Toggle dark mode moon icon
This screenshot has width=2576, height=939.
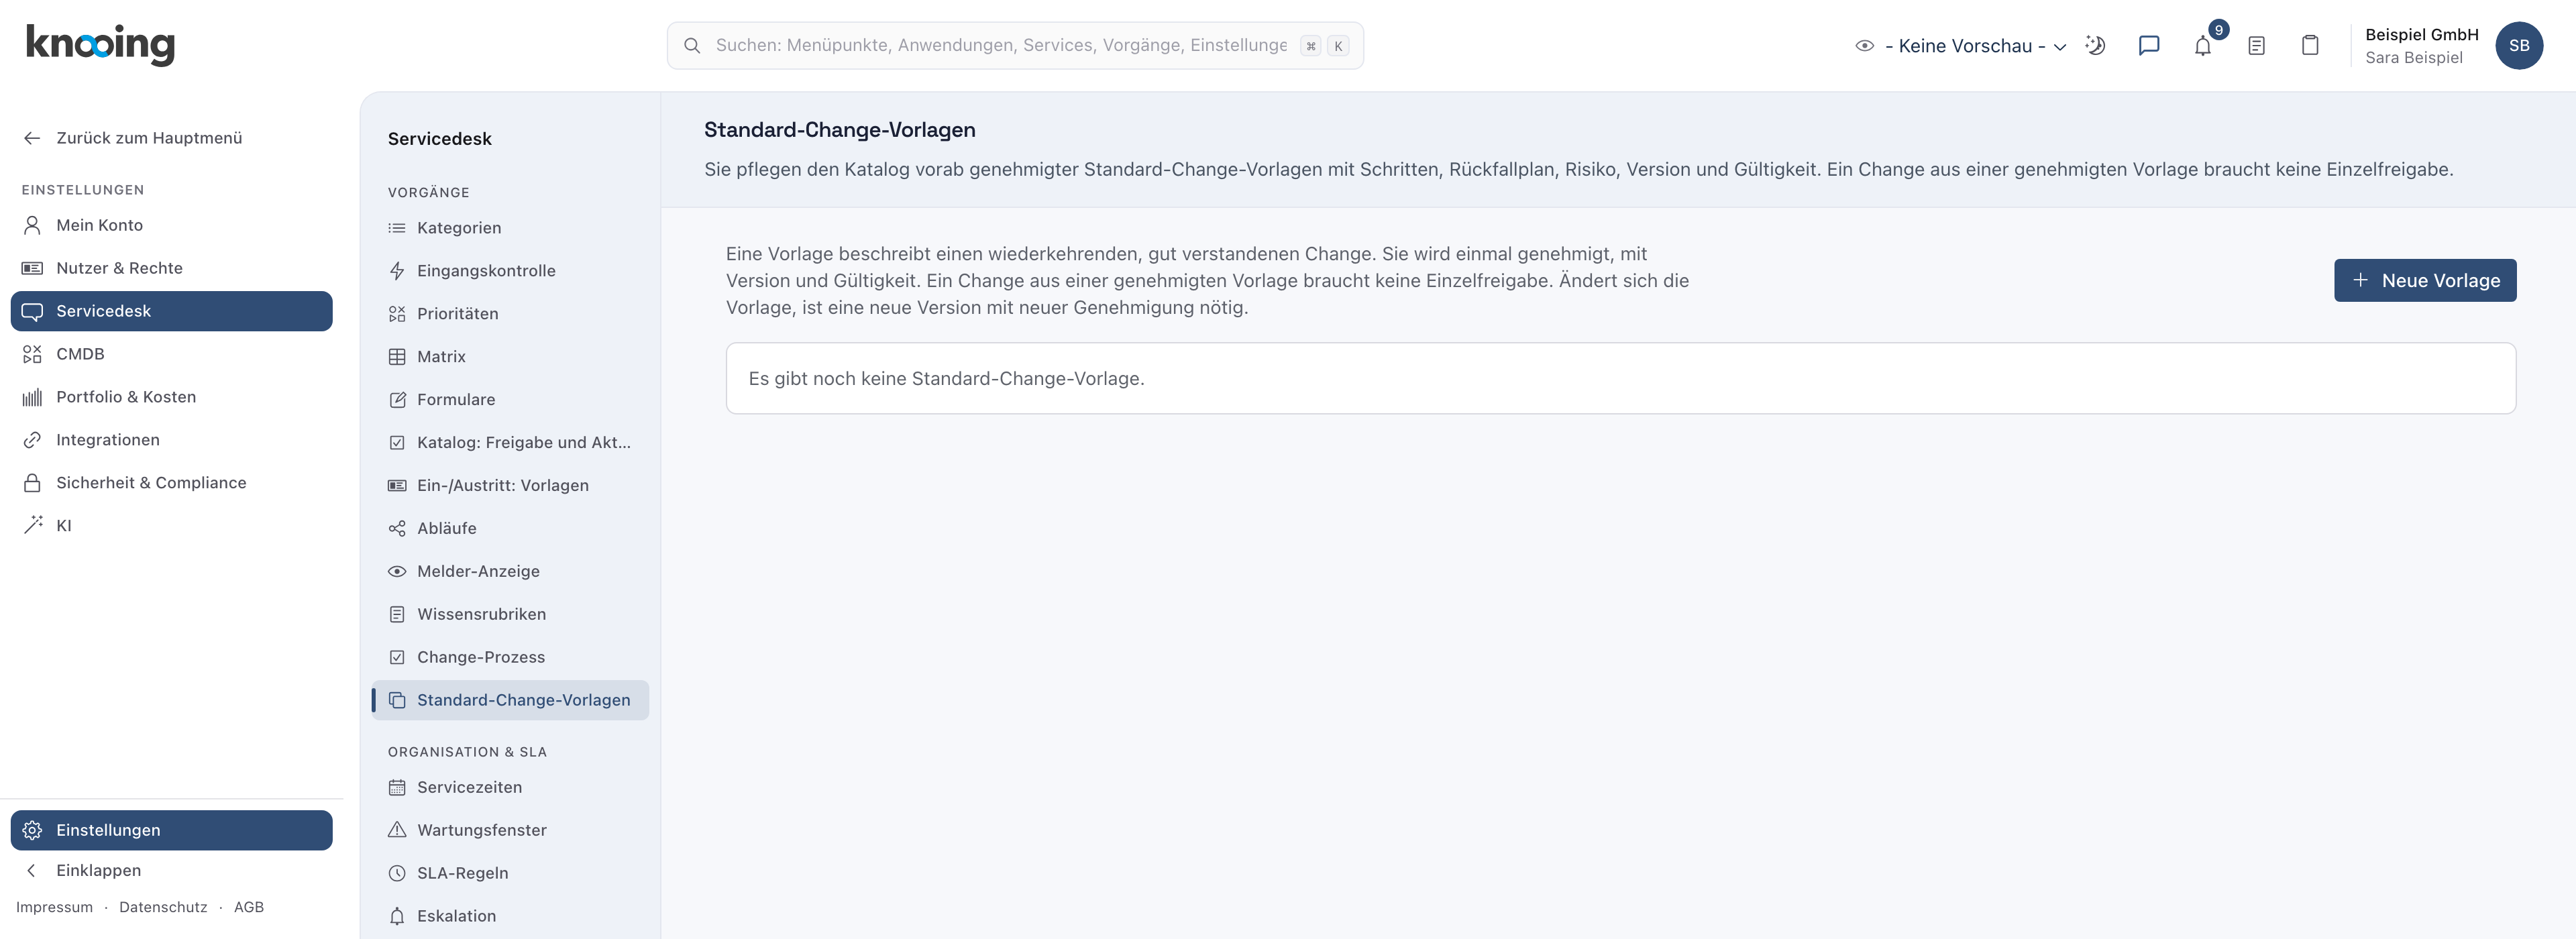pyautogui.click(x=2095, y=46)
